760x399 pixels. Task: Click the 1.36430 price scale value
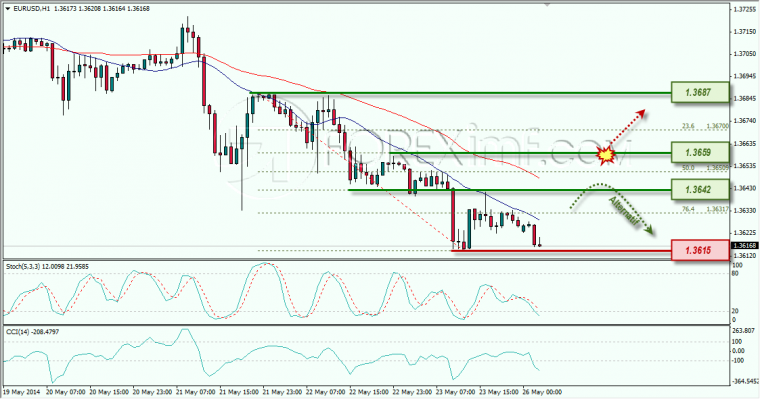click(x=745, y=188)
